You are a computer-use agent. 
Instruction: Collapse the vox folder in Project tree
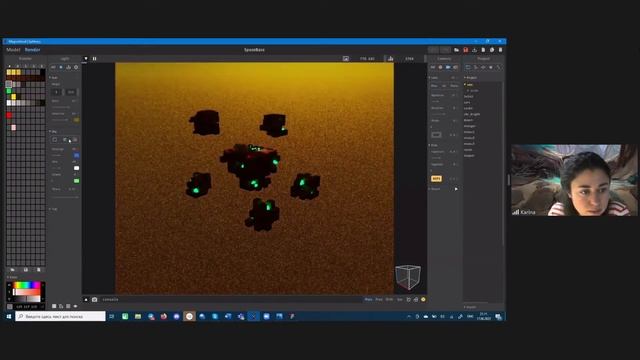pyautogui.click(x=469, y=84)
